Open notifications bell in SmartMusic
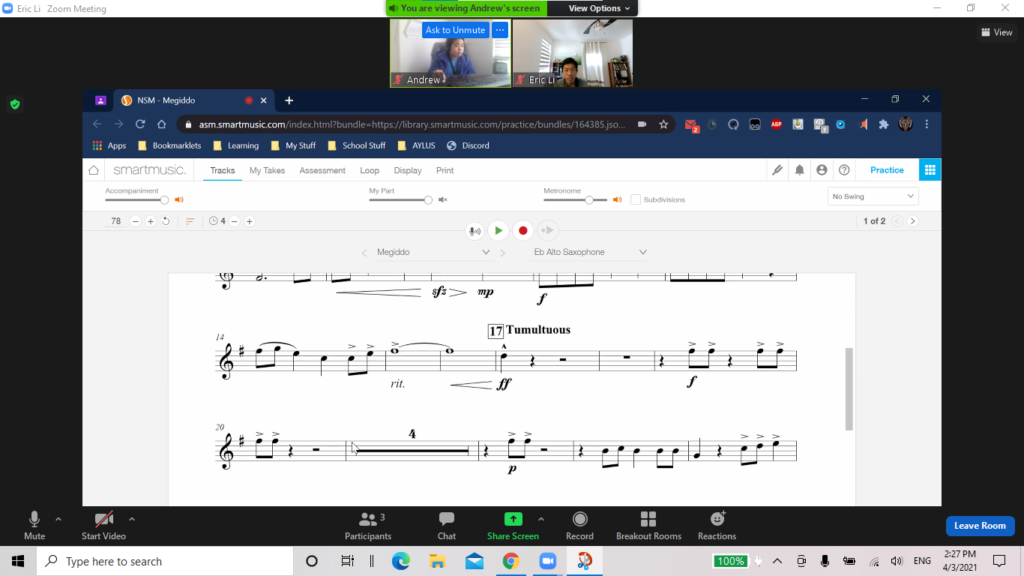 click(799, 170)
